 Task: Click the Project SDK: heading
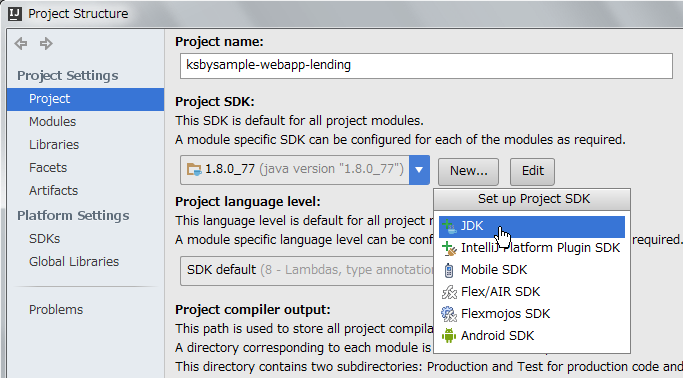click(215, 102)
